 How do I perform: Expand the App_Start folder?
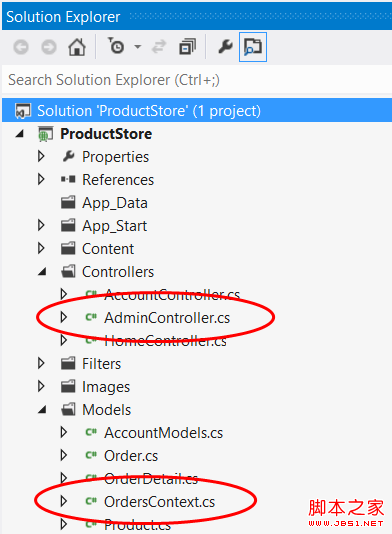click(41, 225)
